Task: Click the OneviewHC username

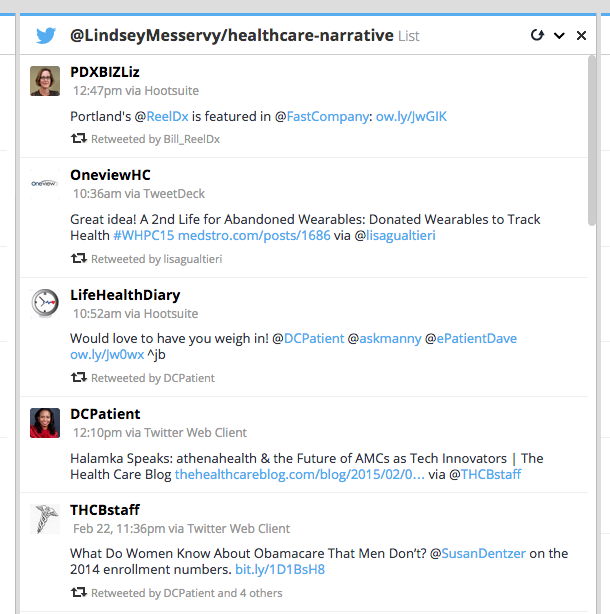Action: (x=110, y=175)
